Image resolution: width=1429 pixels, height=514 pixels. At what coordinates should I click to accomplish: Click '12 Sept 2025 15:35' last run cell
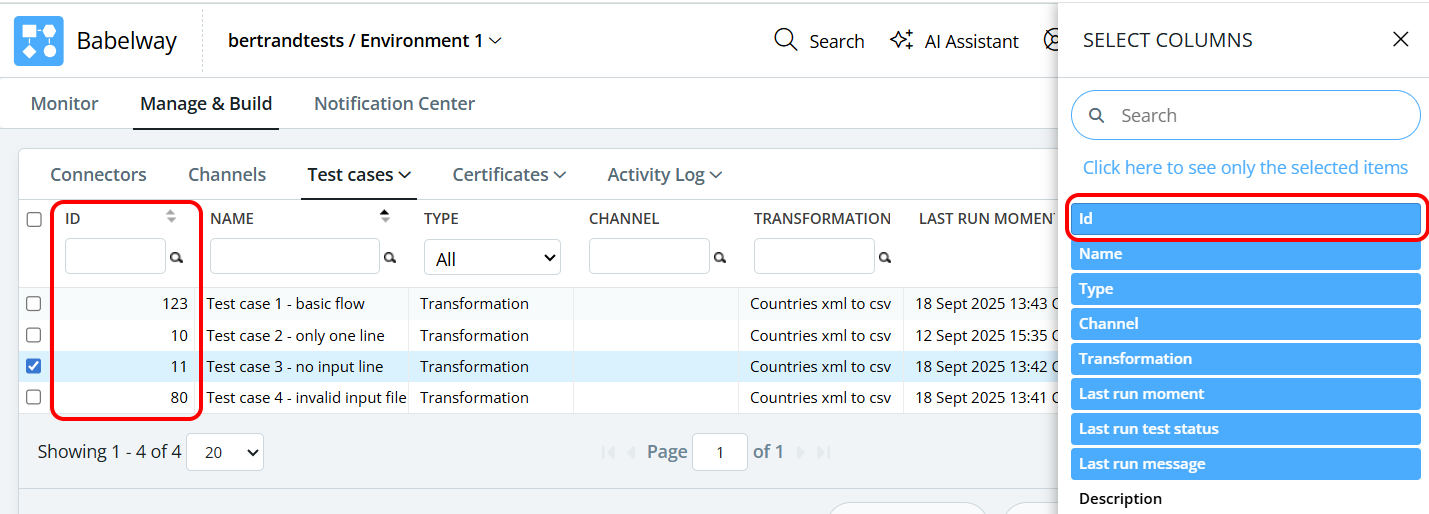(981, 335)
